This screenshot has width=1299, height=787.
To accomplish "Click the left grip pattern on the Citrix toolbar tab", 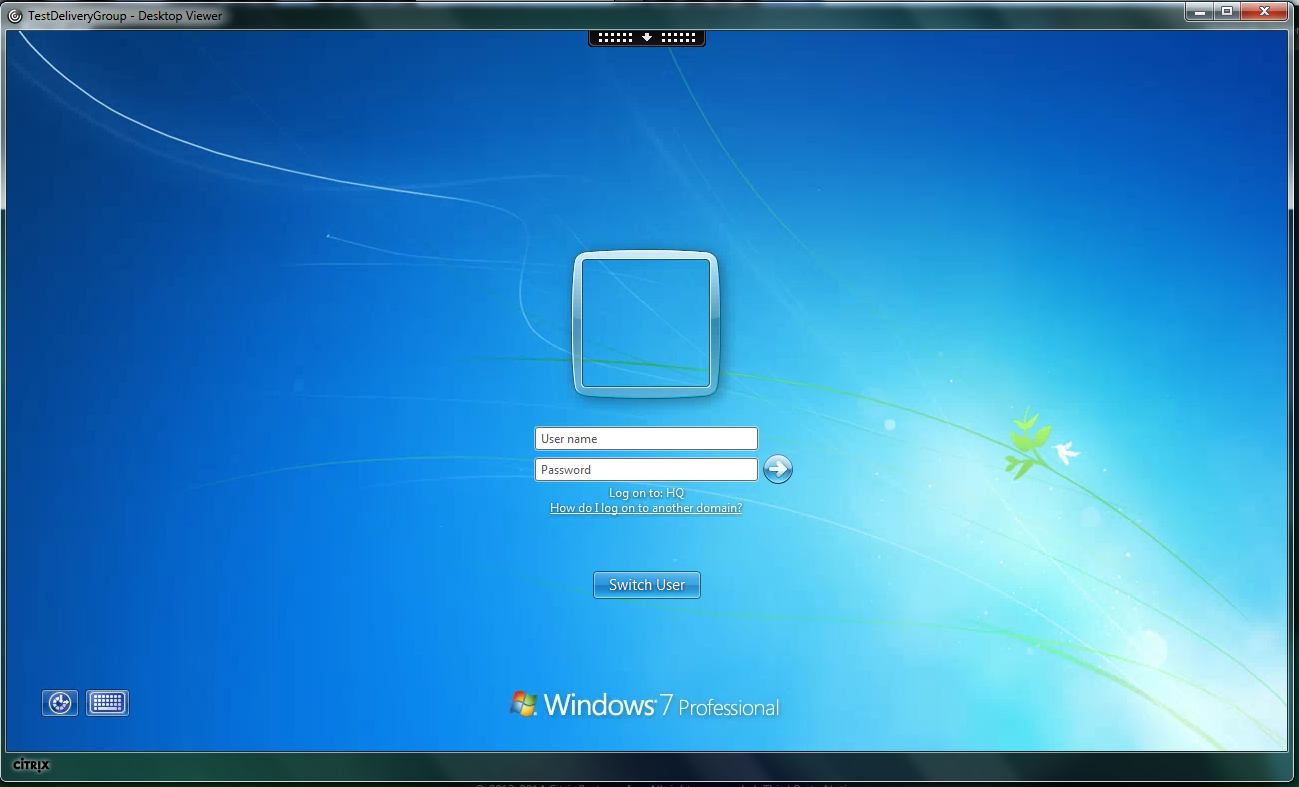I will pyautogui.click(x=613, y=37).
